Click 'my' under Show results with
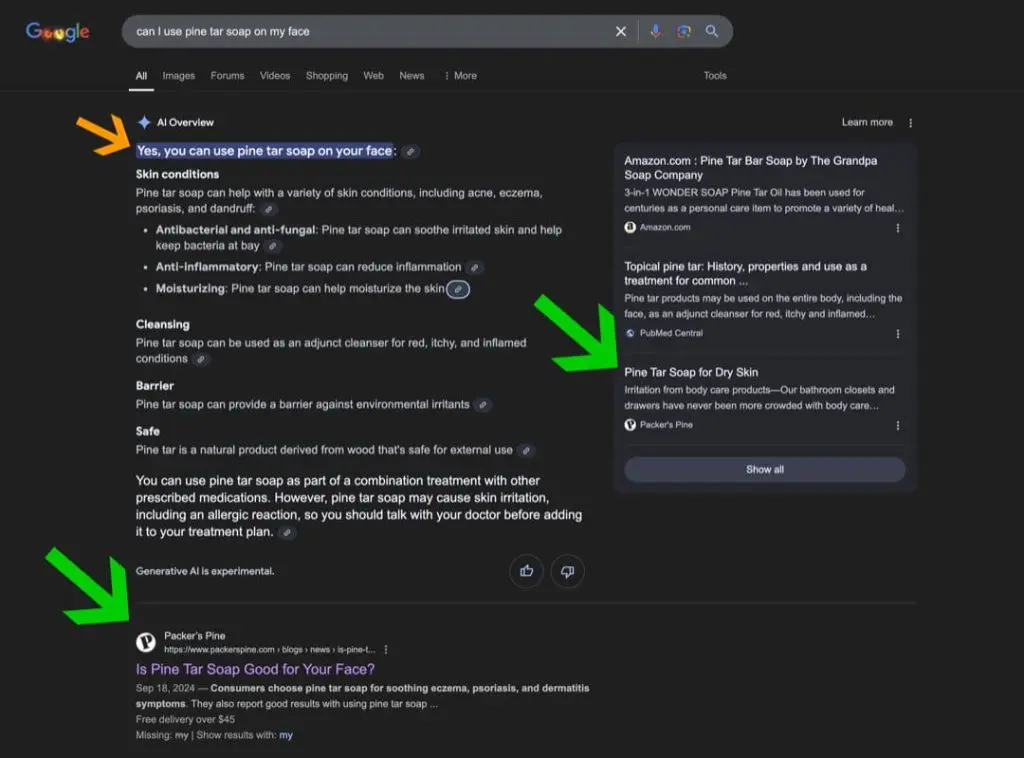 285,734
